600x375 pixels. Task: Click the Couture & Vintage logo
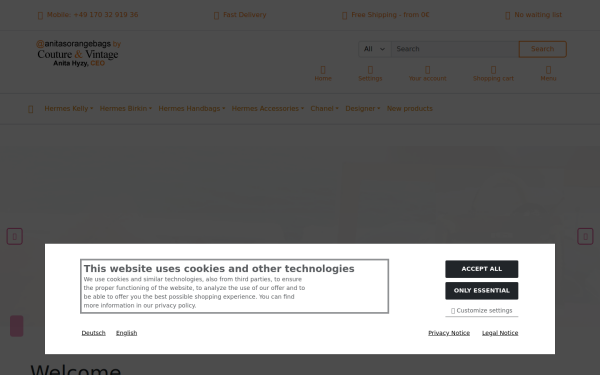point(78,53)
